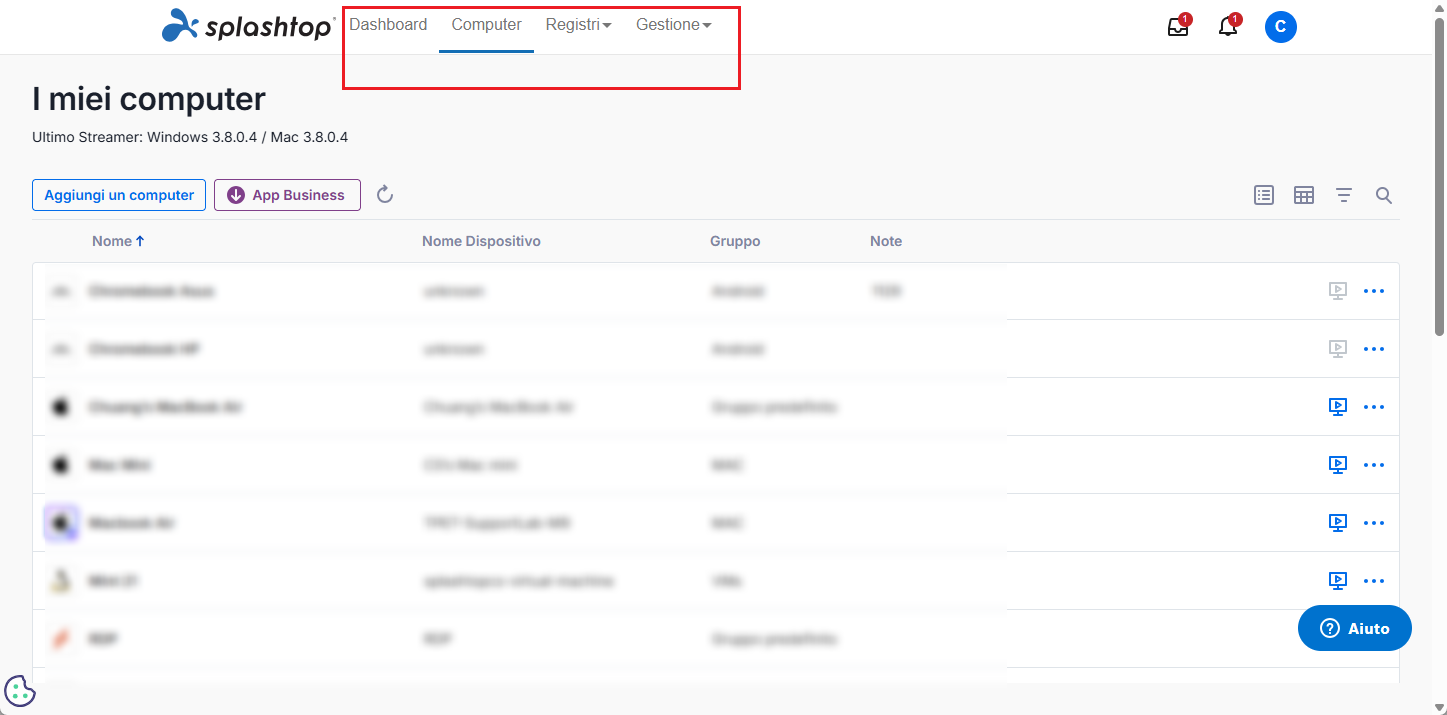Open more options for Chromebook HP
The image size is (1447, 715).
(1374, 349)
